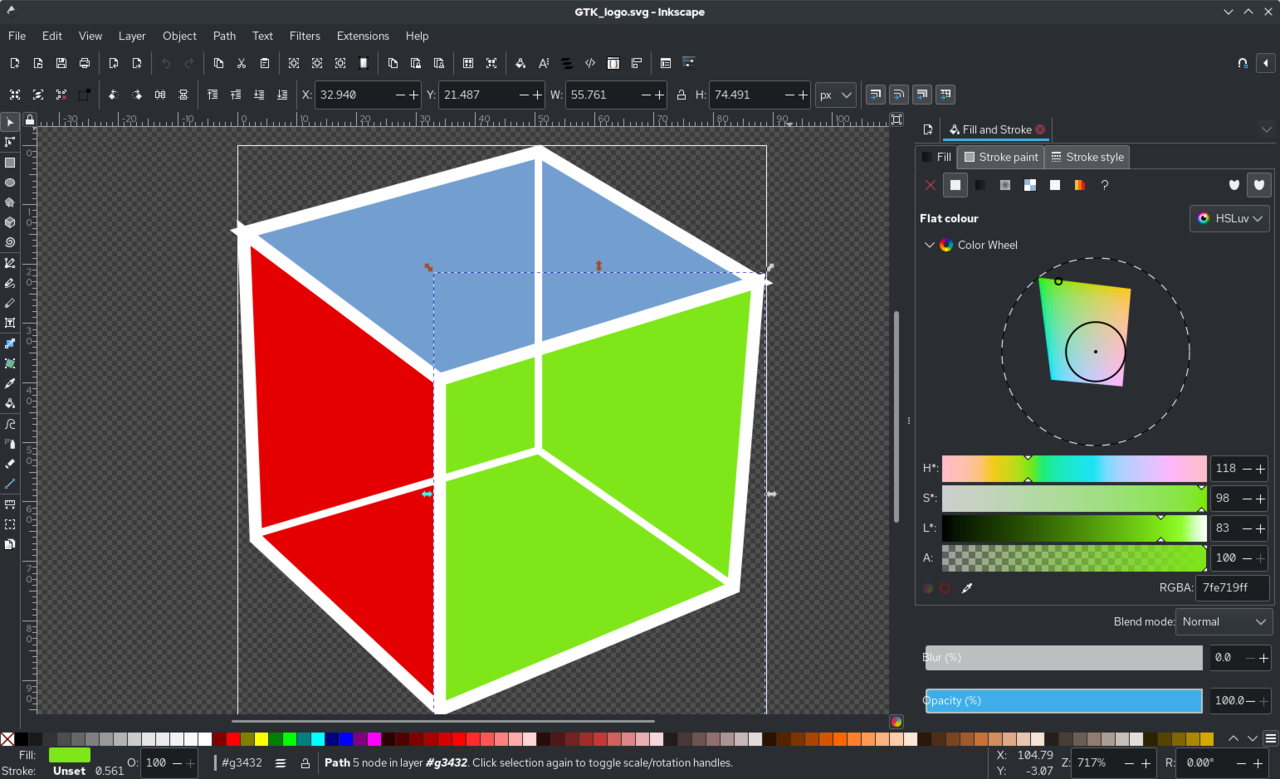Set fill to No paint (X)
The image size is (1280, 779).
[931, 185]
